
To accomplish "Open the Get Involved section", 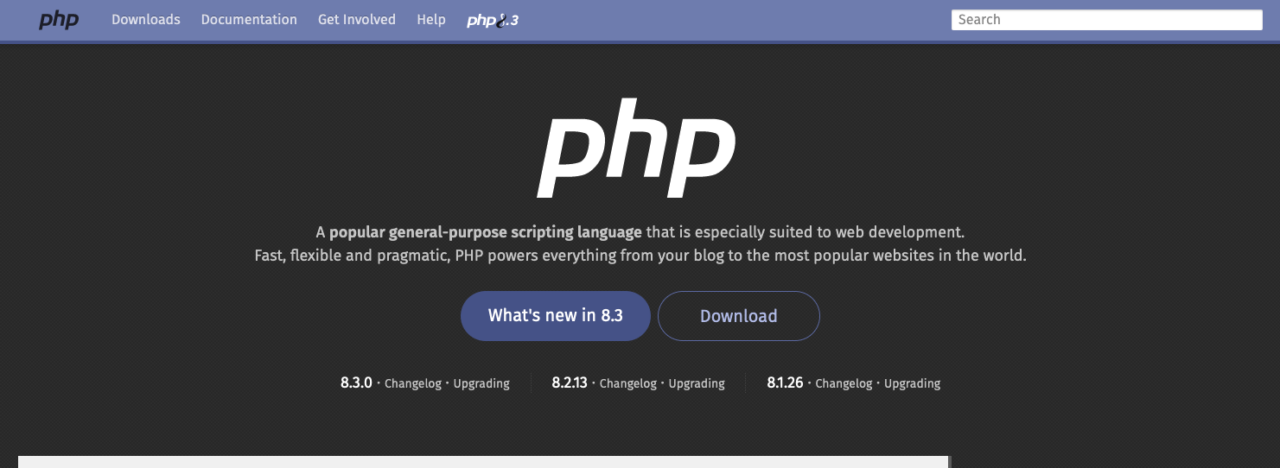I will point(356,20).
